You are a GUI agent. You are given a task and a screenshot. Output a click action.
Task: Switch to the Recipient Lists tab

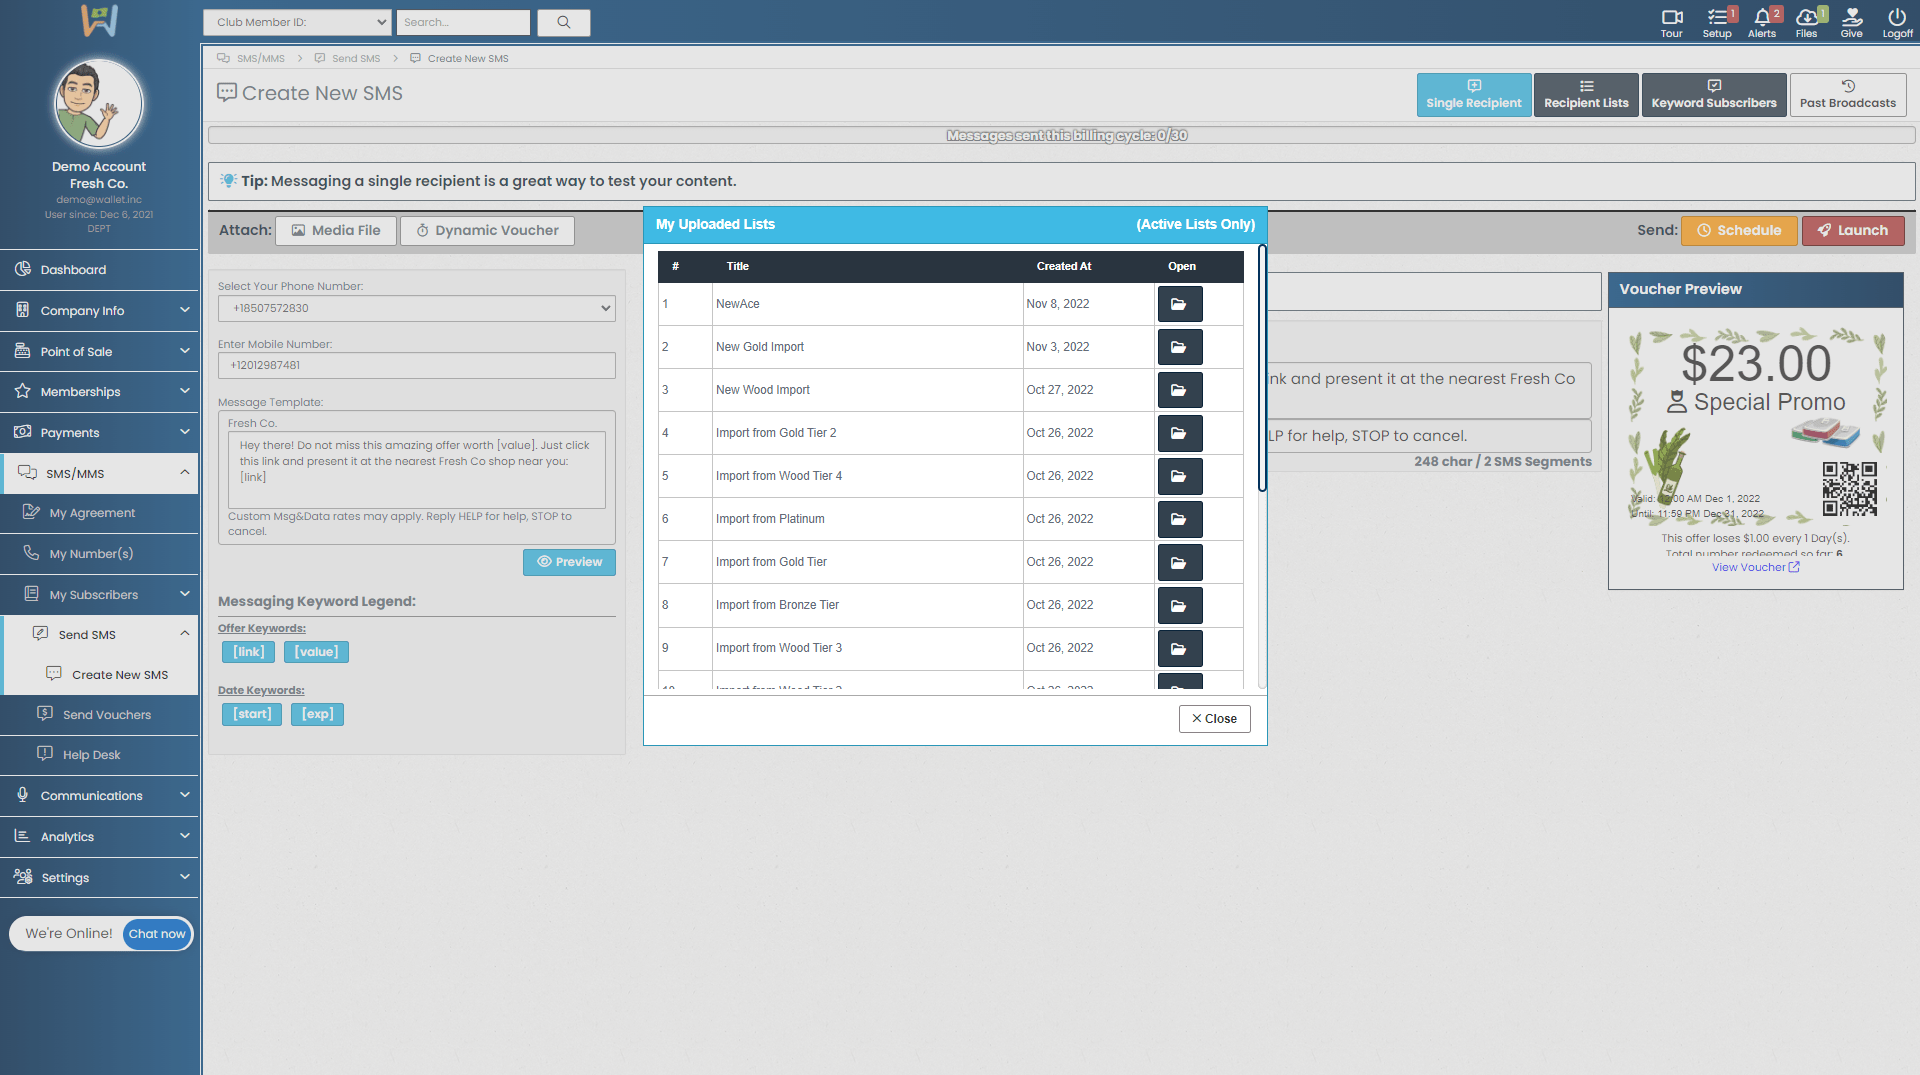pyautogui.click(x=1585, y=95)
